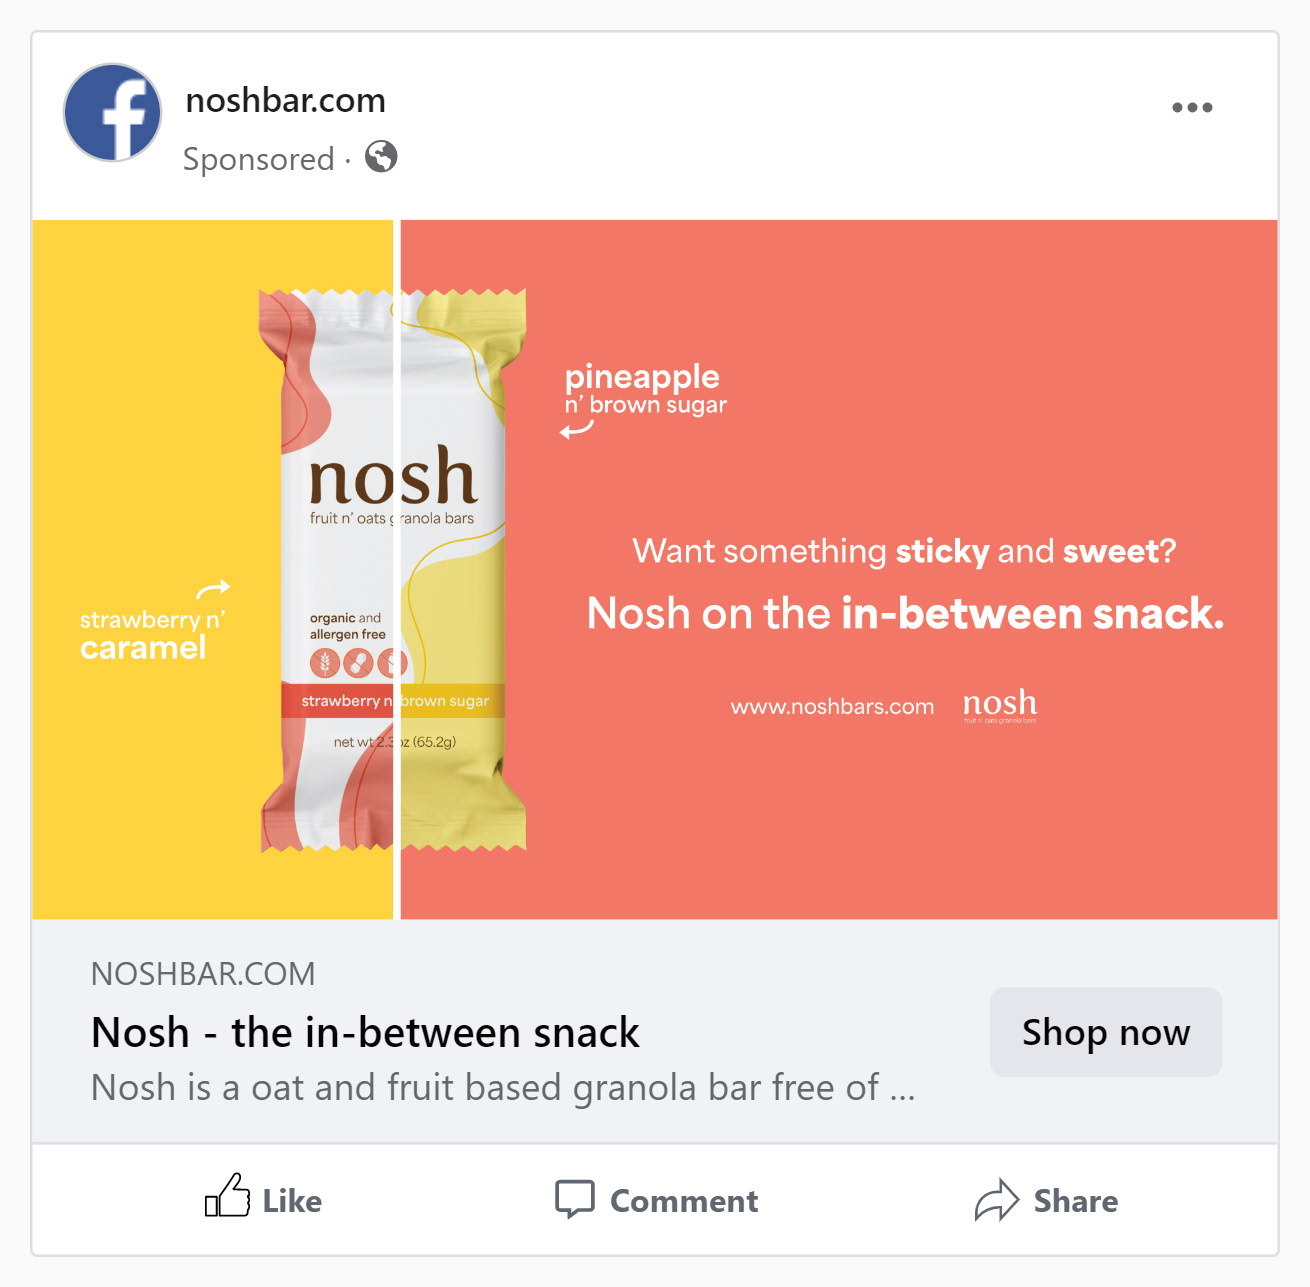Click the speech bubble Comment icon

pos(575,1198)
